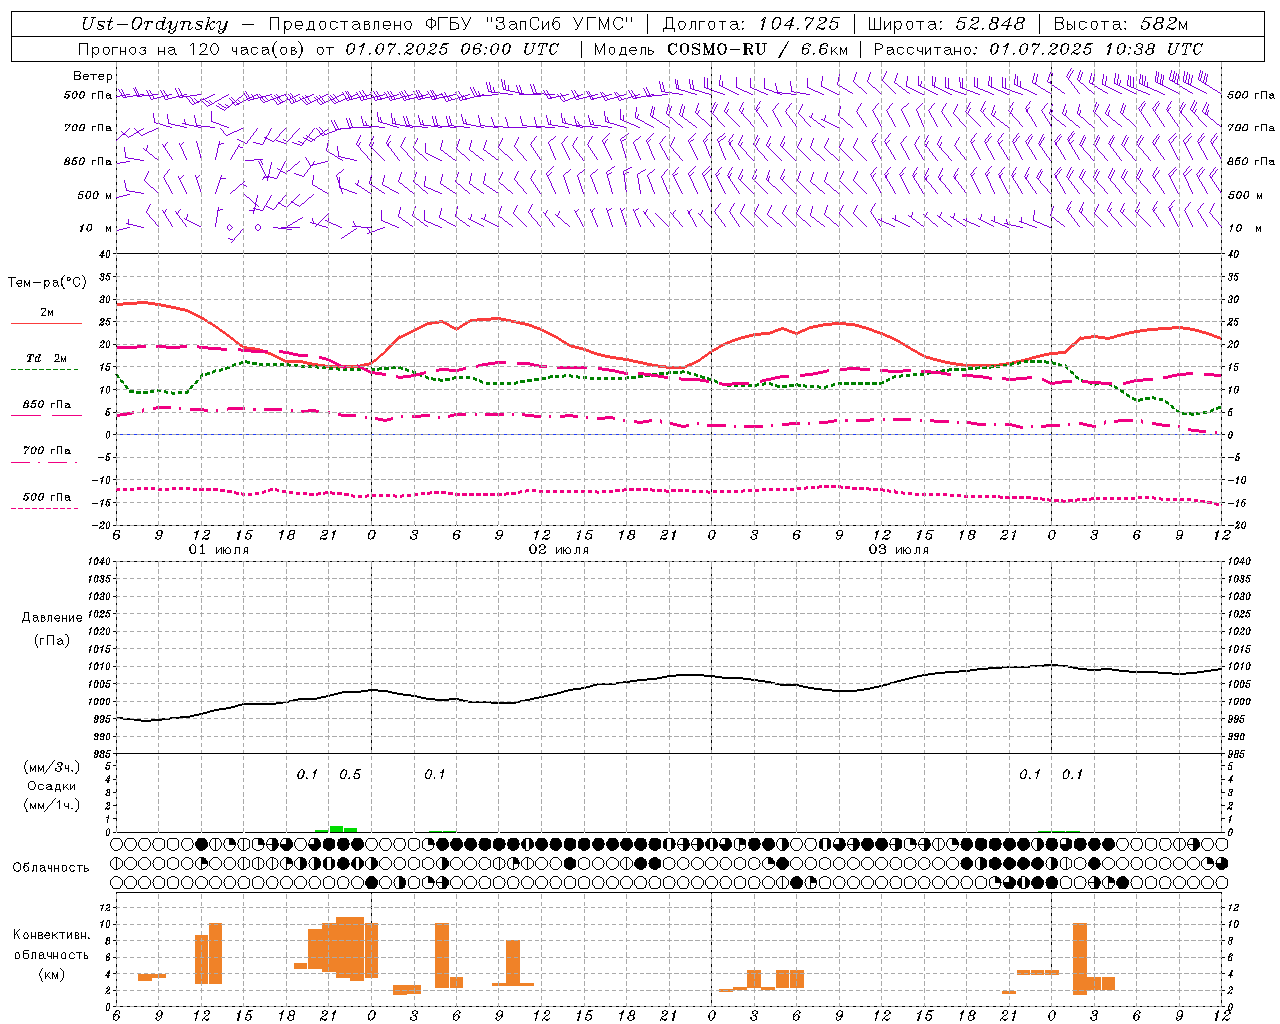
Task: Click the "02 июля" date label
Action: (559, 550)
